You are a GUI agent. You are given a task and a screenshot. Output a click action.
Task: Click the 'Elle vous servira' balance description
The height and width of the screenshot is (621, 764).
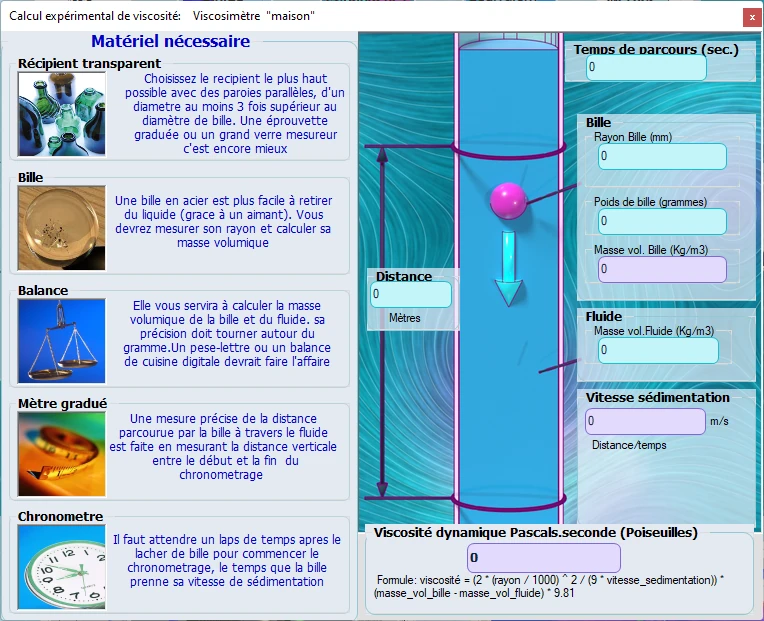point(227,334)
